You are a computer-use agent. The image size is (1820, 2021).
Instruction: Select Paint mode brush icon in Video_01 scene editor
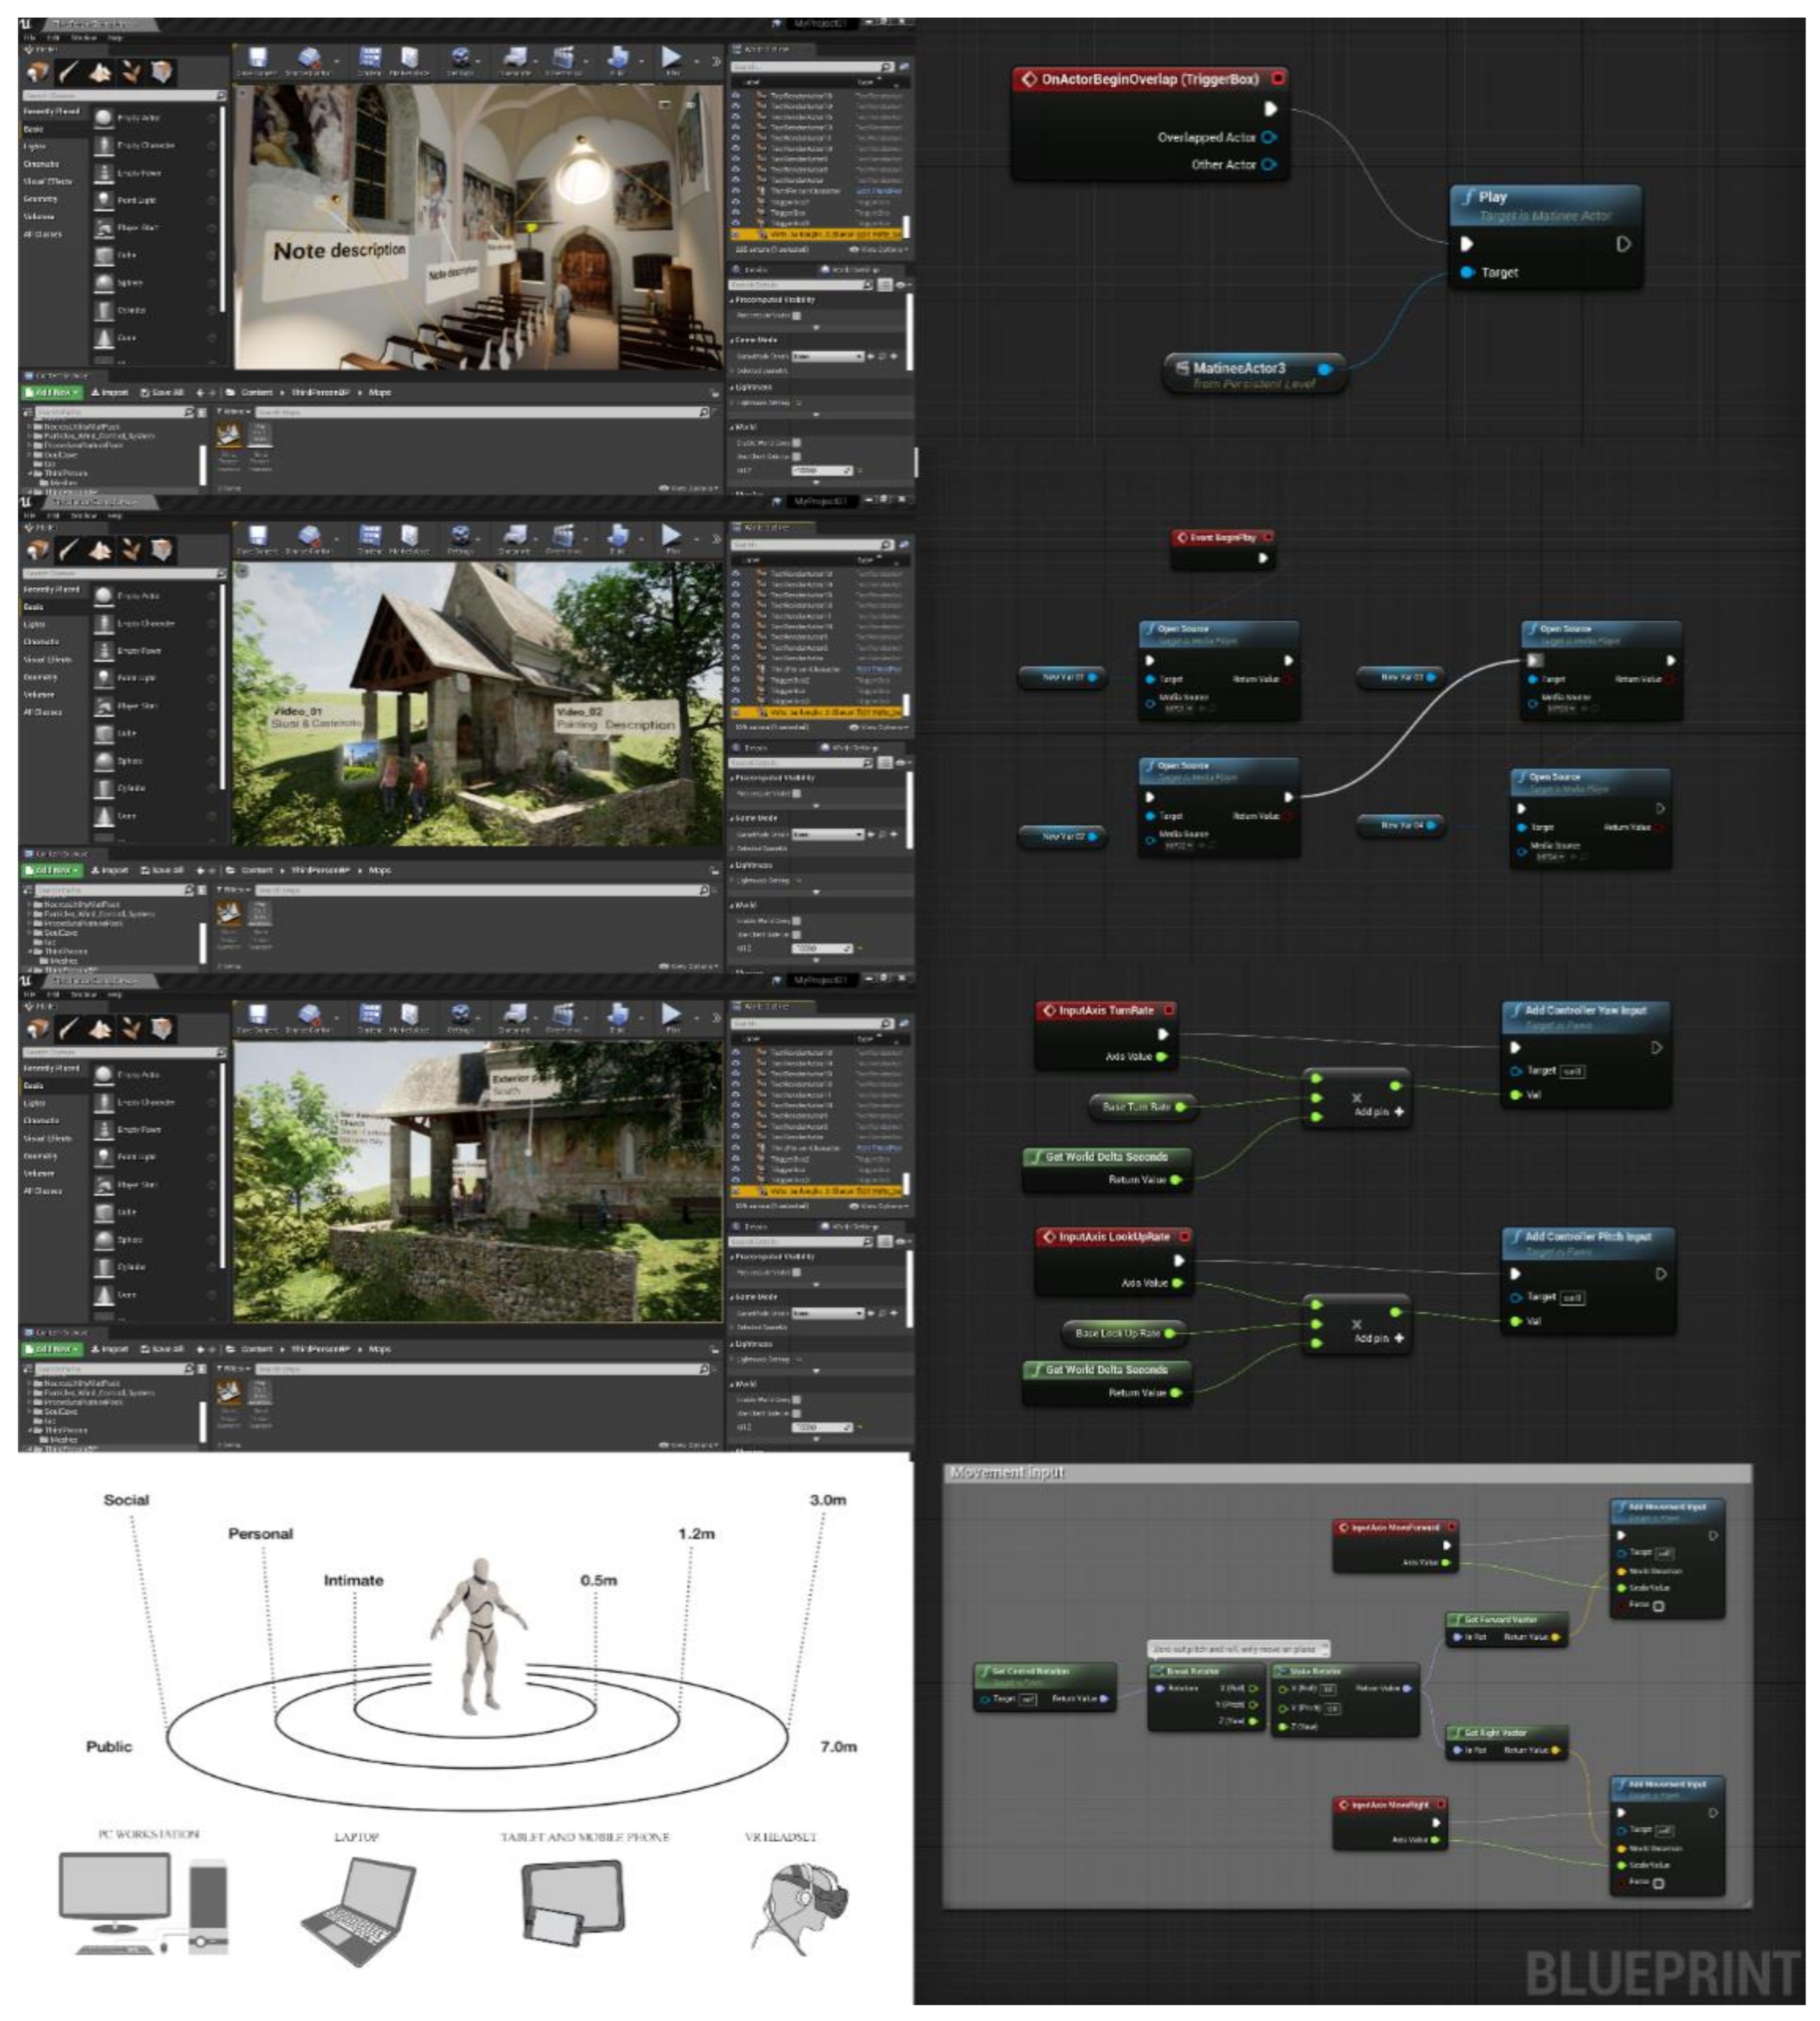point(68,550)
